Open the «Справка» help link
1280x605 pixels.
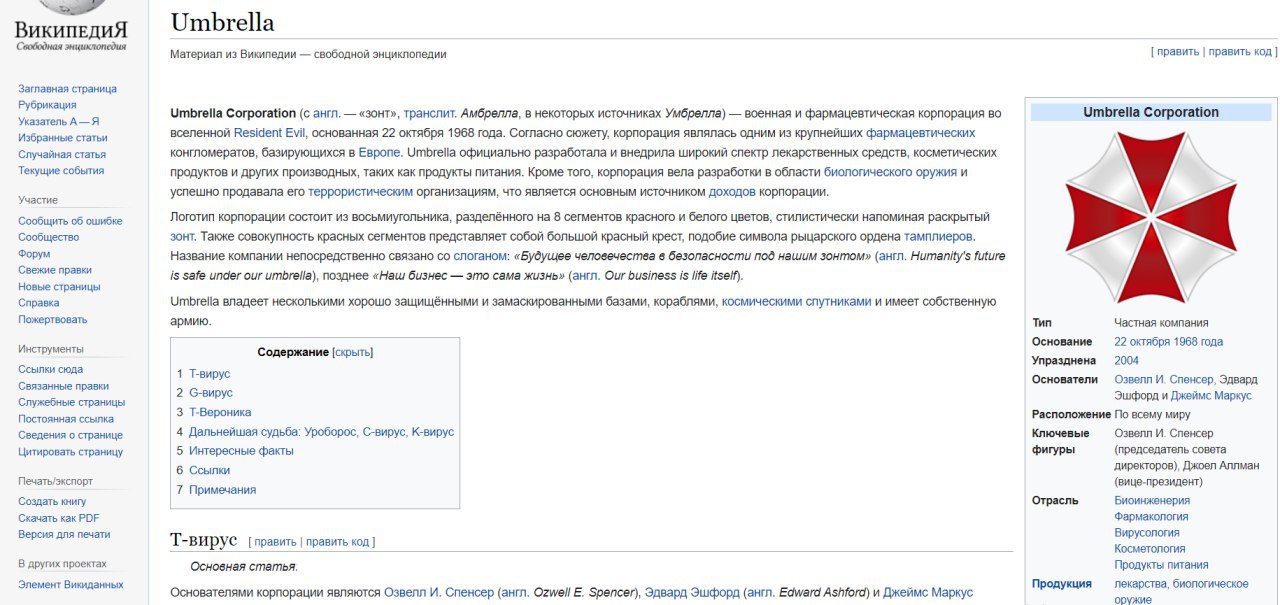pos(38,303)
